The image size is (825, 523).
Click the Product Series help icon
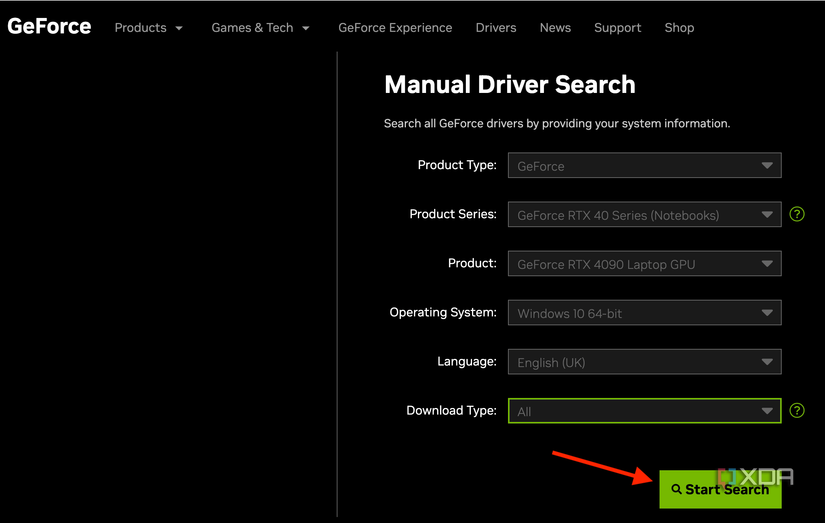[x=797, y=214]
